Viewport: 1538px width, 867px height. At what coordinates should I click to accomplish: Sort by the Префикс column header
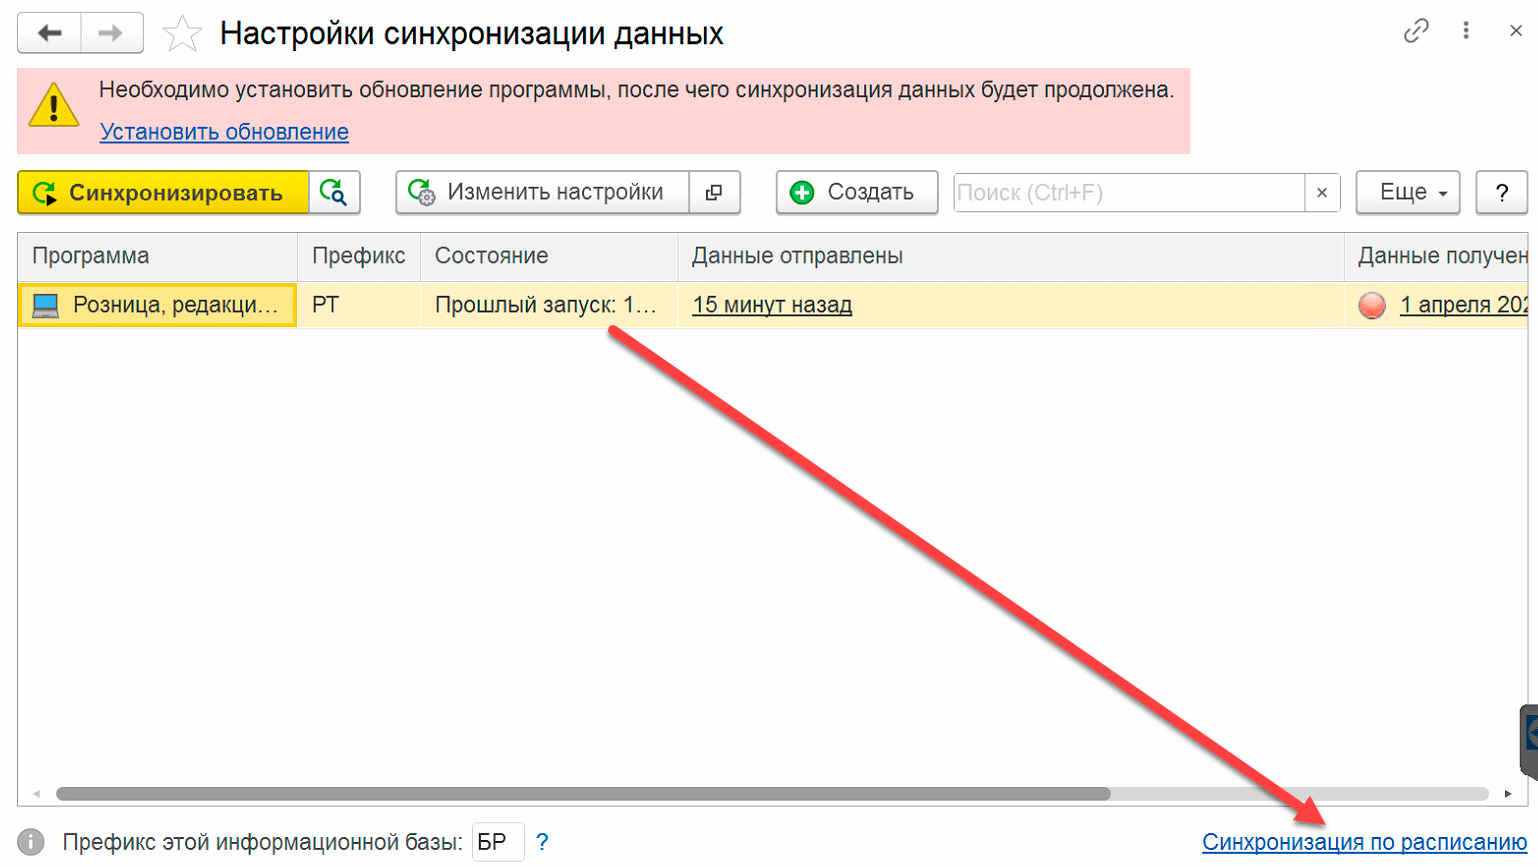pyautogui.click(x=359, y=256)
